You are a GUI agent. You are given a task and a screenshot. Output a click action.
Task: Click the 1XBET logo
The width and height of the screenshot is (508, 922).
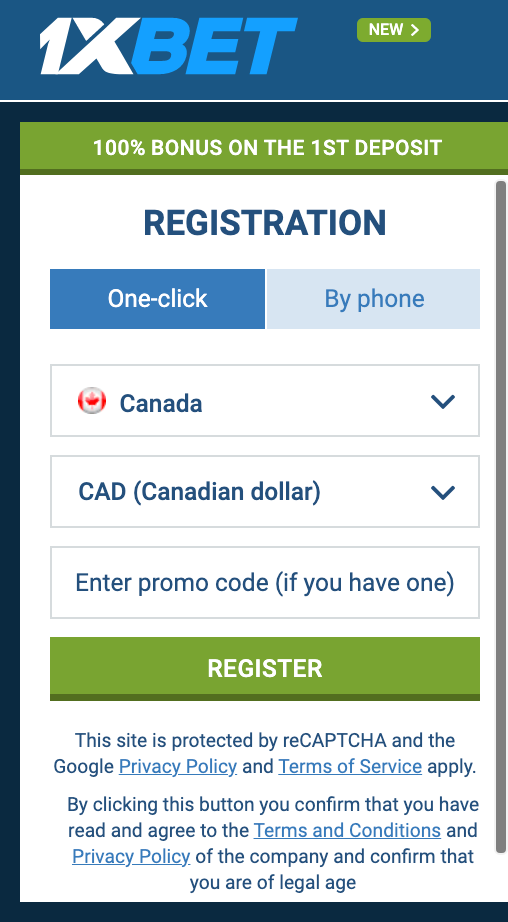tap(168, 46)
